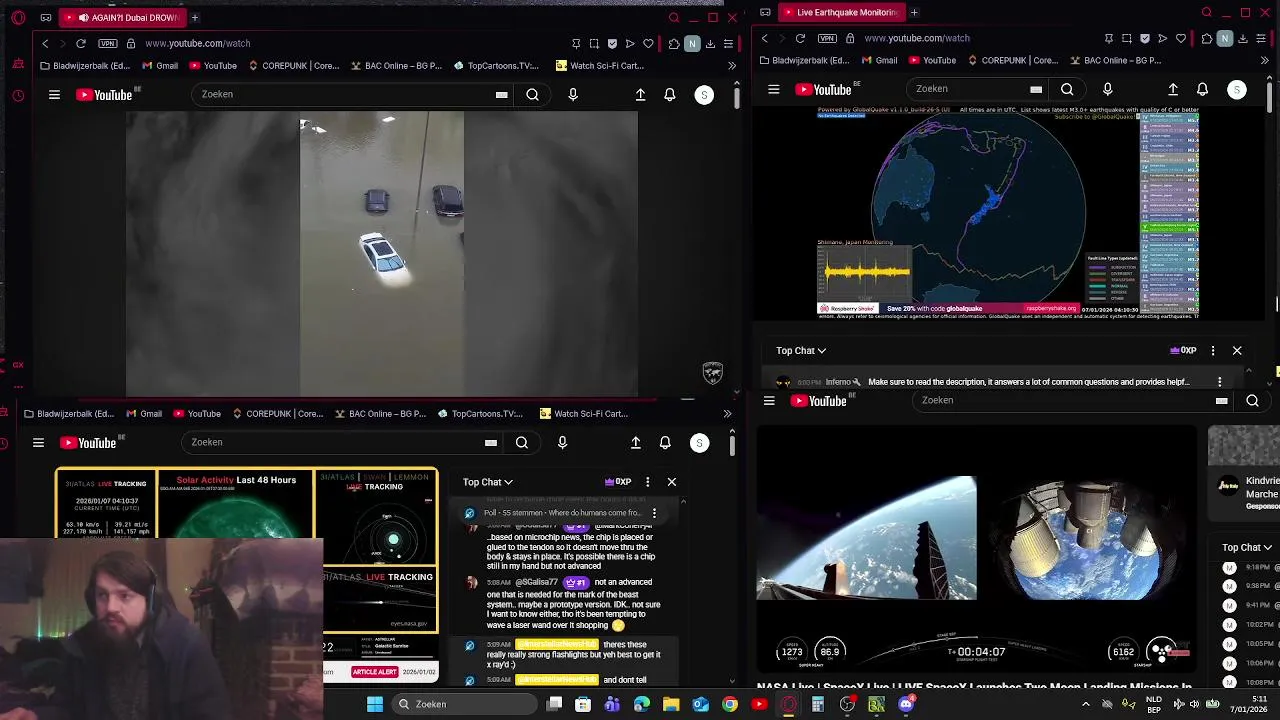This screenshot has width=1280, height=720.
Task: Open the Watch Sci-Fi Cart bookmark in the Dubai window
Action: (x=600, y=66)
